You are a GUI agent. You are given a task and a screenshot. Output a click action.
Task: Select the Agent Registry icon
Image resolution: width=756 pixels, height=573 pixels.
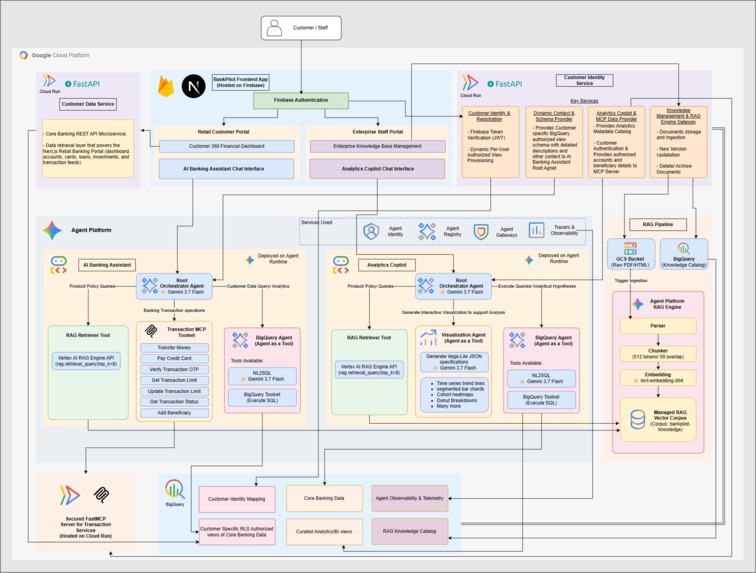point(427,232)
